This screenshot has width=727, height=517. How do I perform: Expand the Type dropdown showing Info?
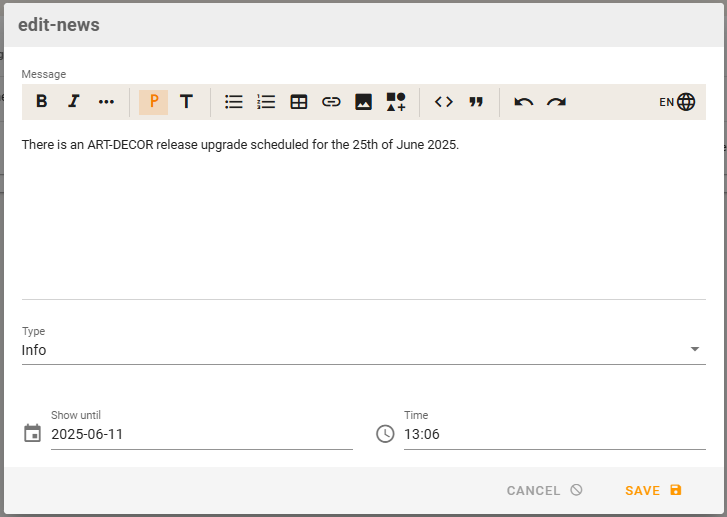tap(362, 350)
